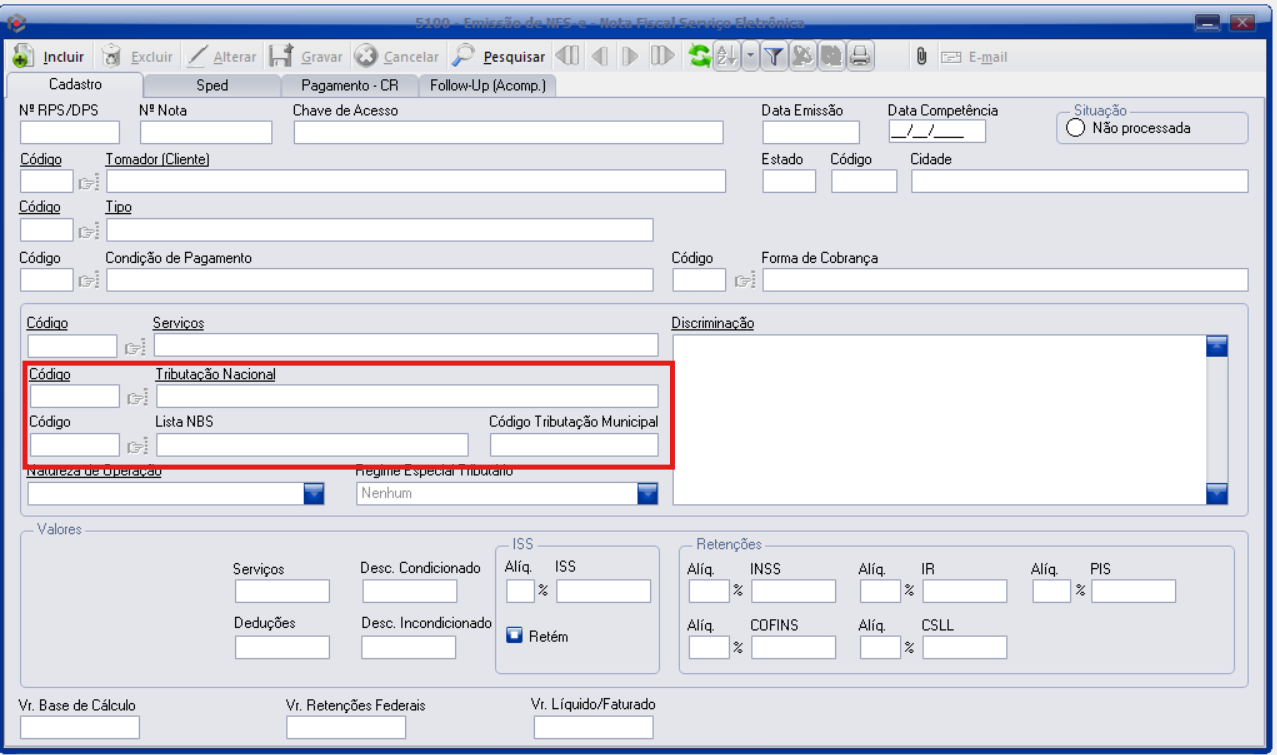
Task: Click the Data Competência date field
Action: click(x=936, y=132)
